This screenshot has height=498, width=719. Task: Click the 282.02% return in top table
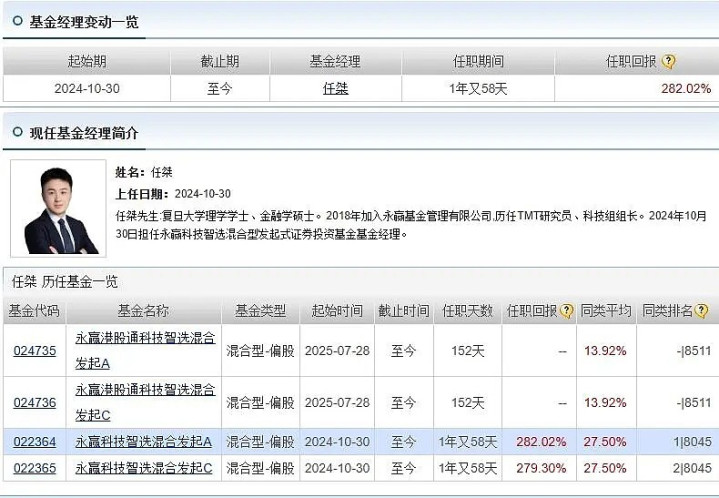[x=686, y=89]
